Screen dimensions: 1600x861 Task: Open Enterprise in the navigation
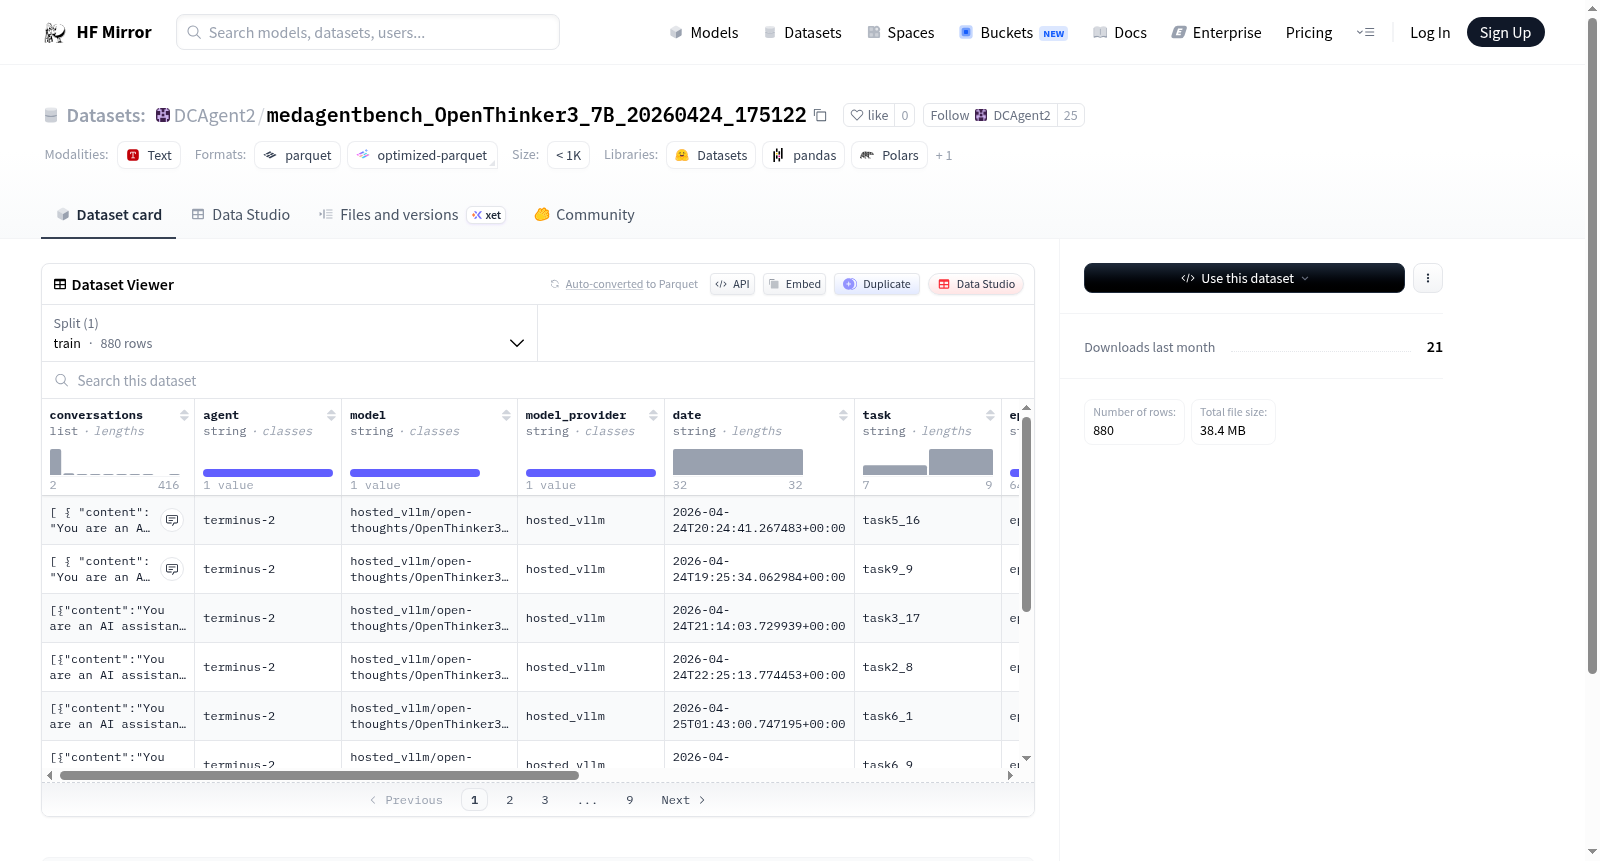pos(1216,32)
